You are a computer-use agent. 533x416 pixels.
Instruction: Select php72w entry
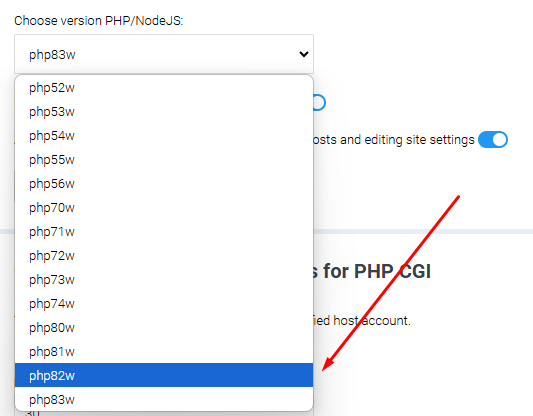click(x=164, y=256)
